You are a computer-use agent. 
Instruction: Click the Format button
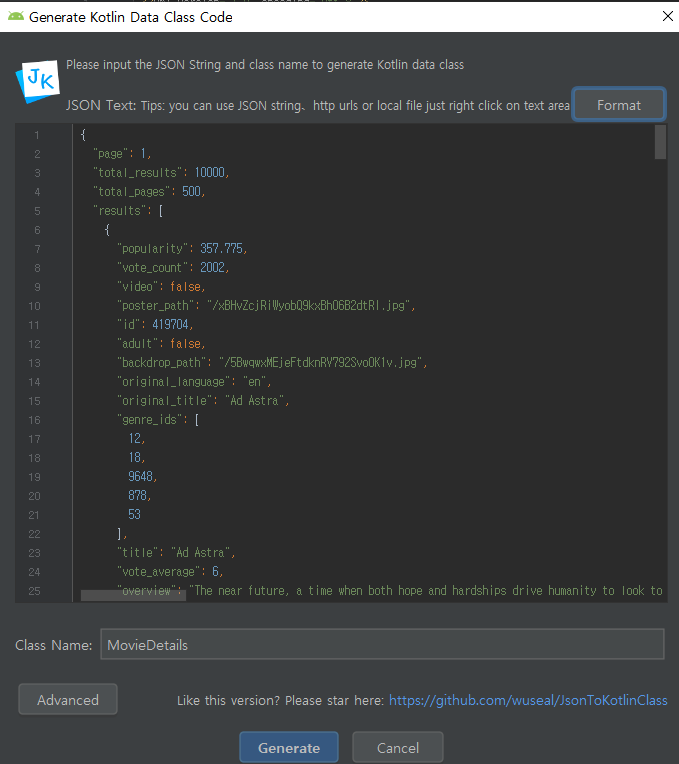point(619,105)
